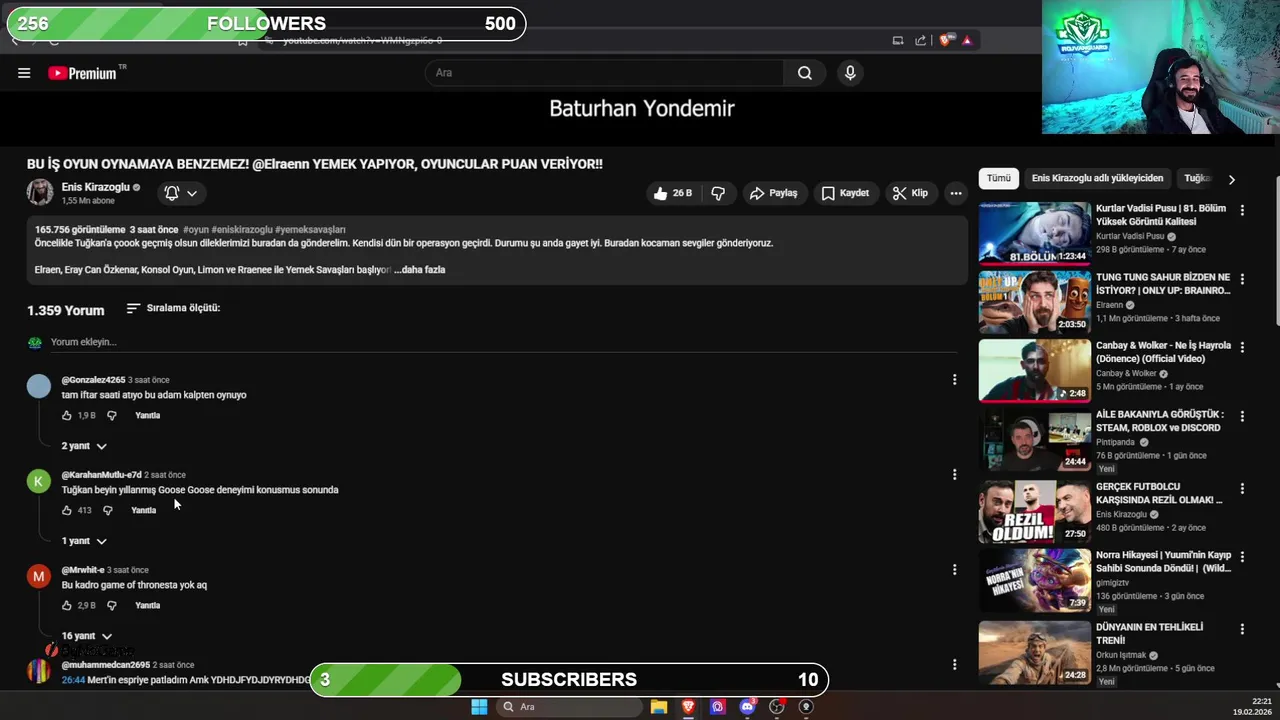The width and height of the screenshot is (1280, 720).
Task: Click the #yemeksavaşları hashtag
Action: [310, 230]
